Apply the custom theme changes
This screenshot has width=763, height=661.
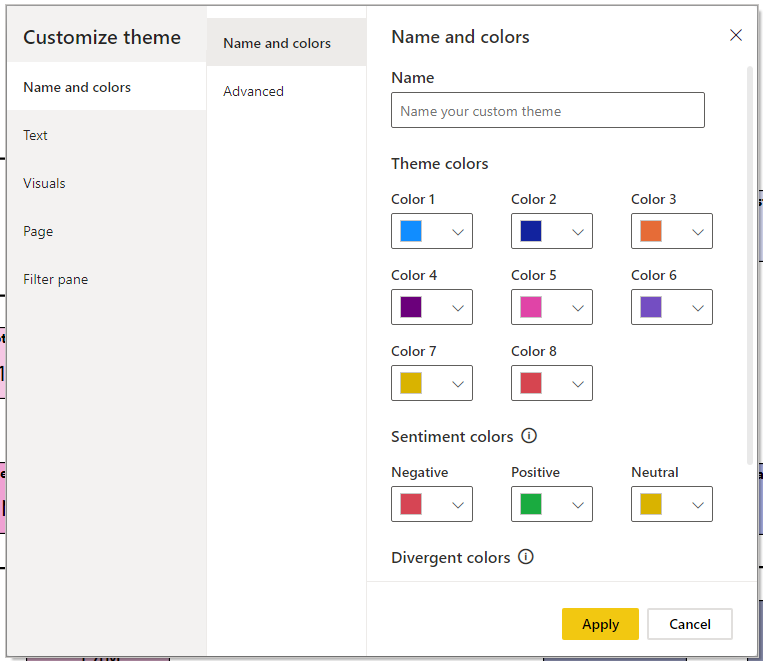[x=600, y=624]
